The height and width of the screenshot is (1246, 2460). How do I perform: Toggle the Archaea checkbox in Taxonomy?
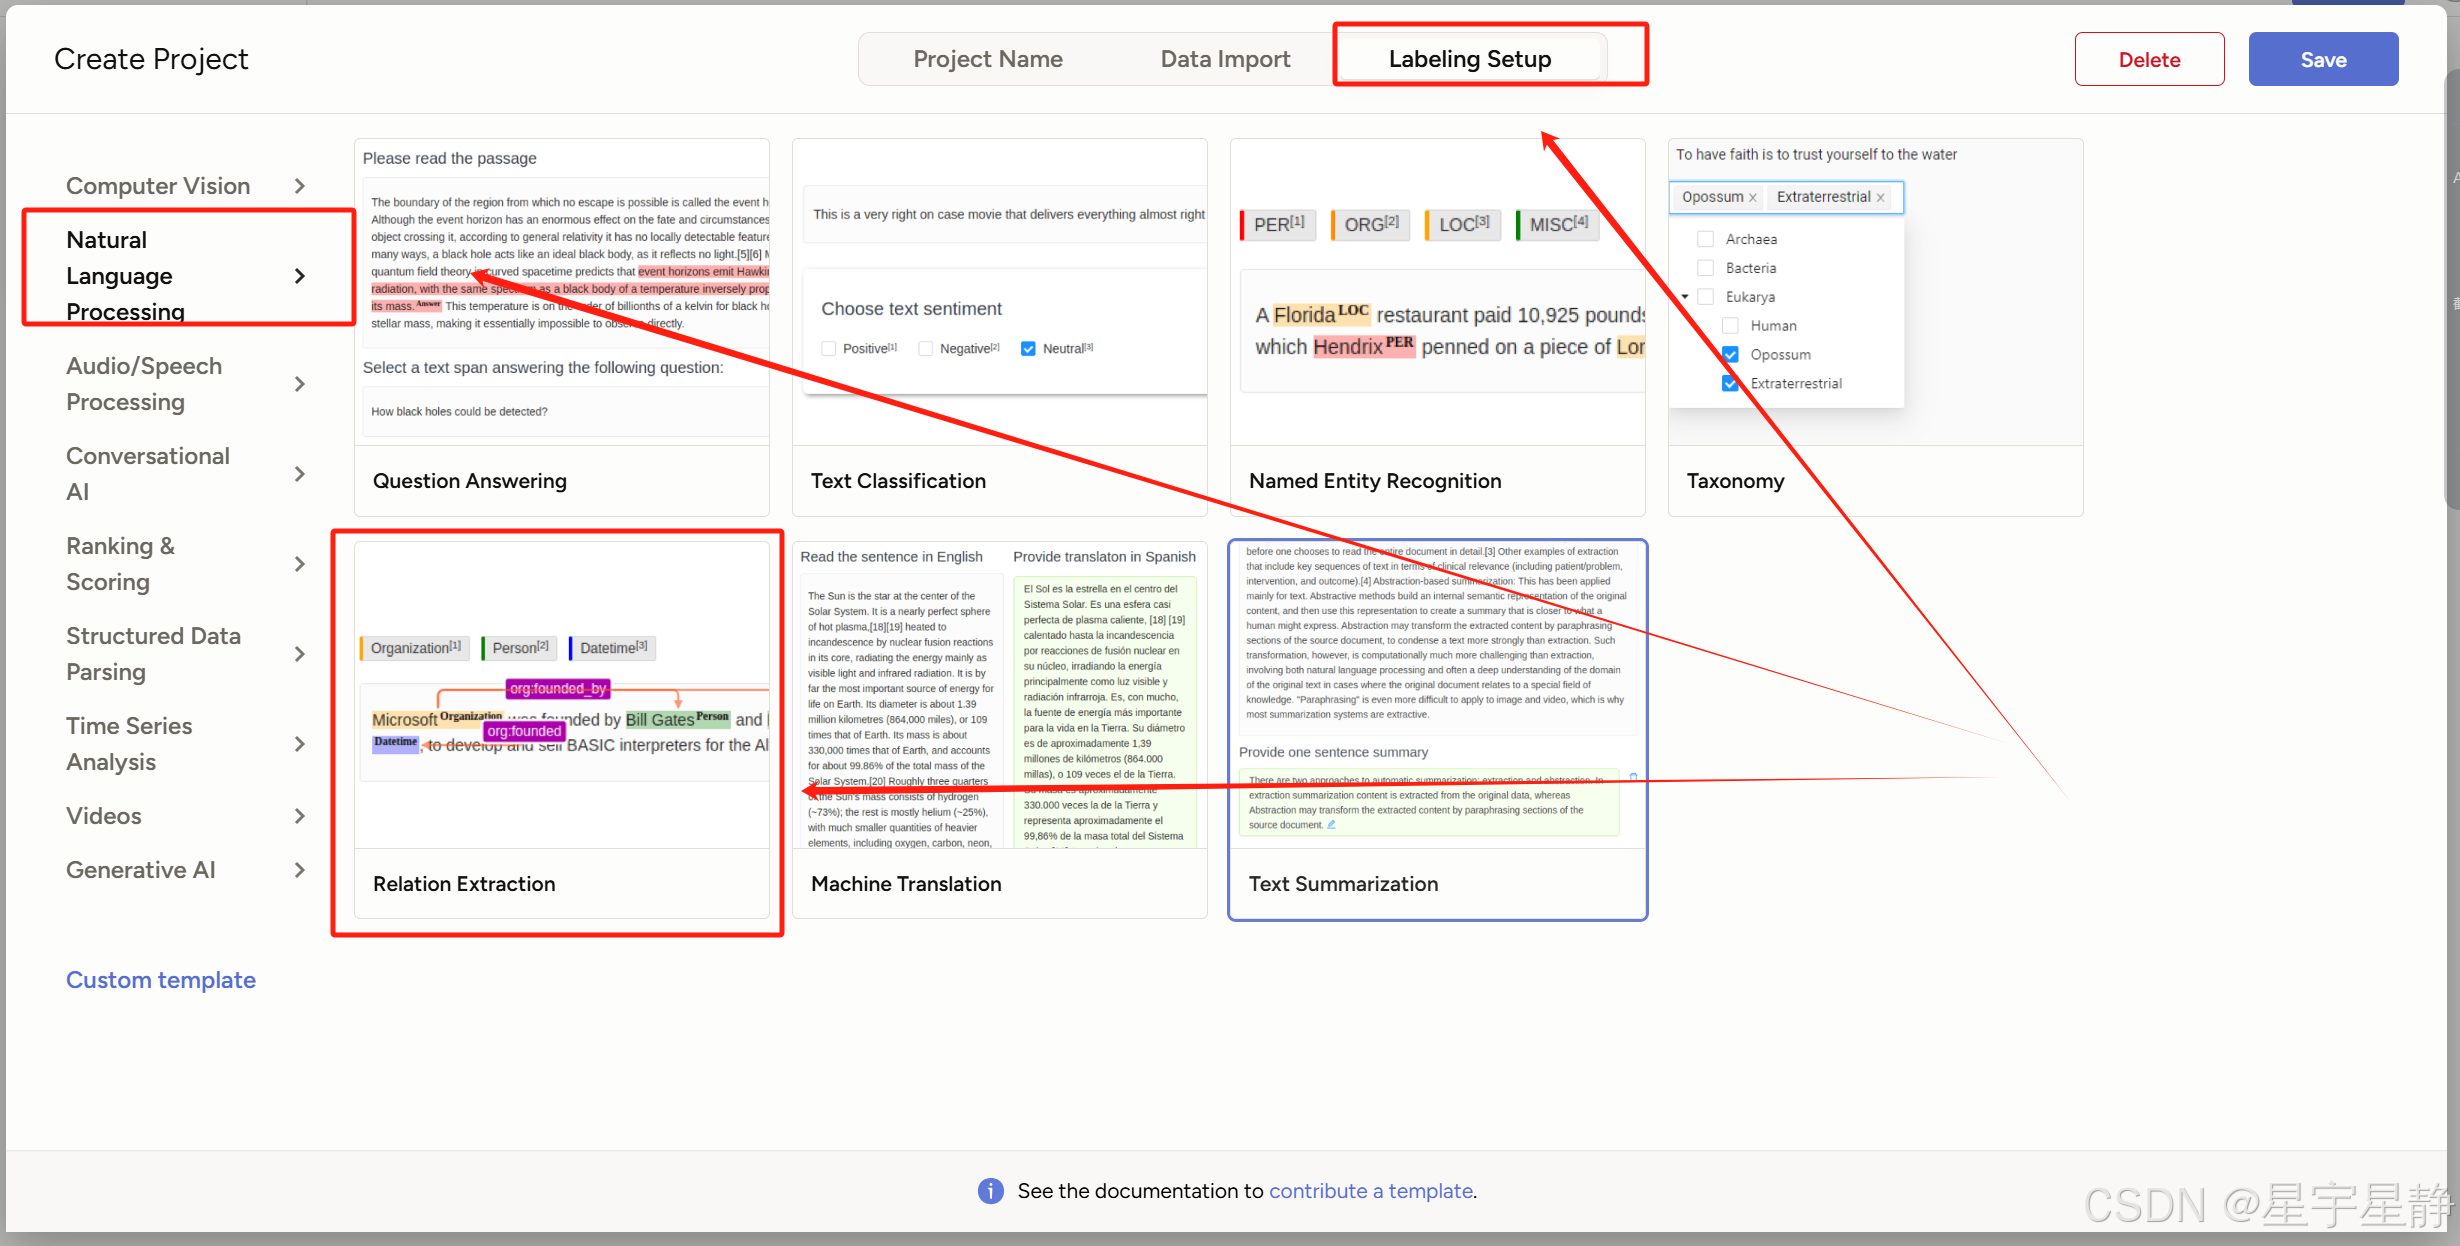click(x=1706, y=239)
